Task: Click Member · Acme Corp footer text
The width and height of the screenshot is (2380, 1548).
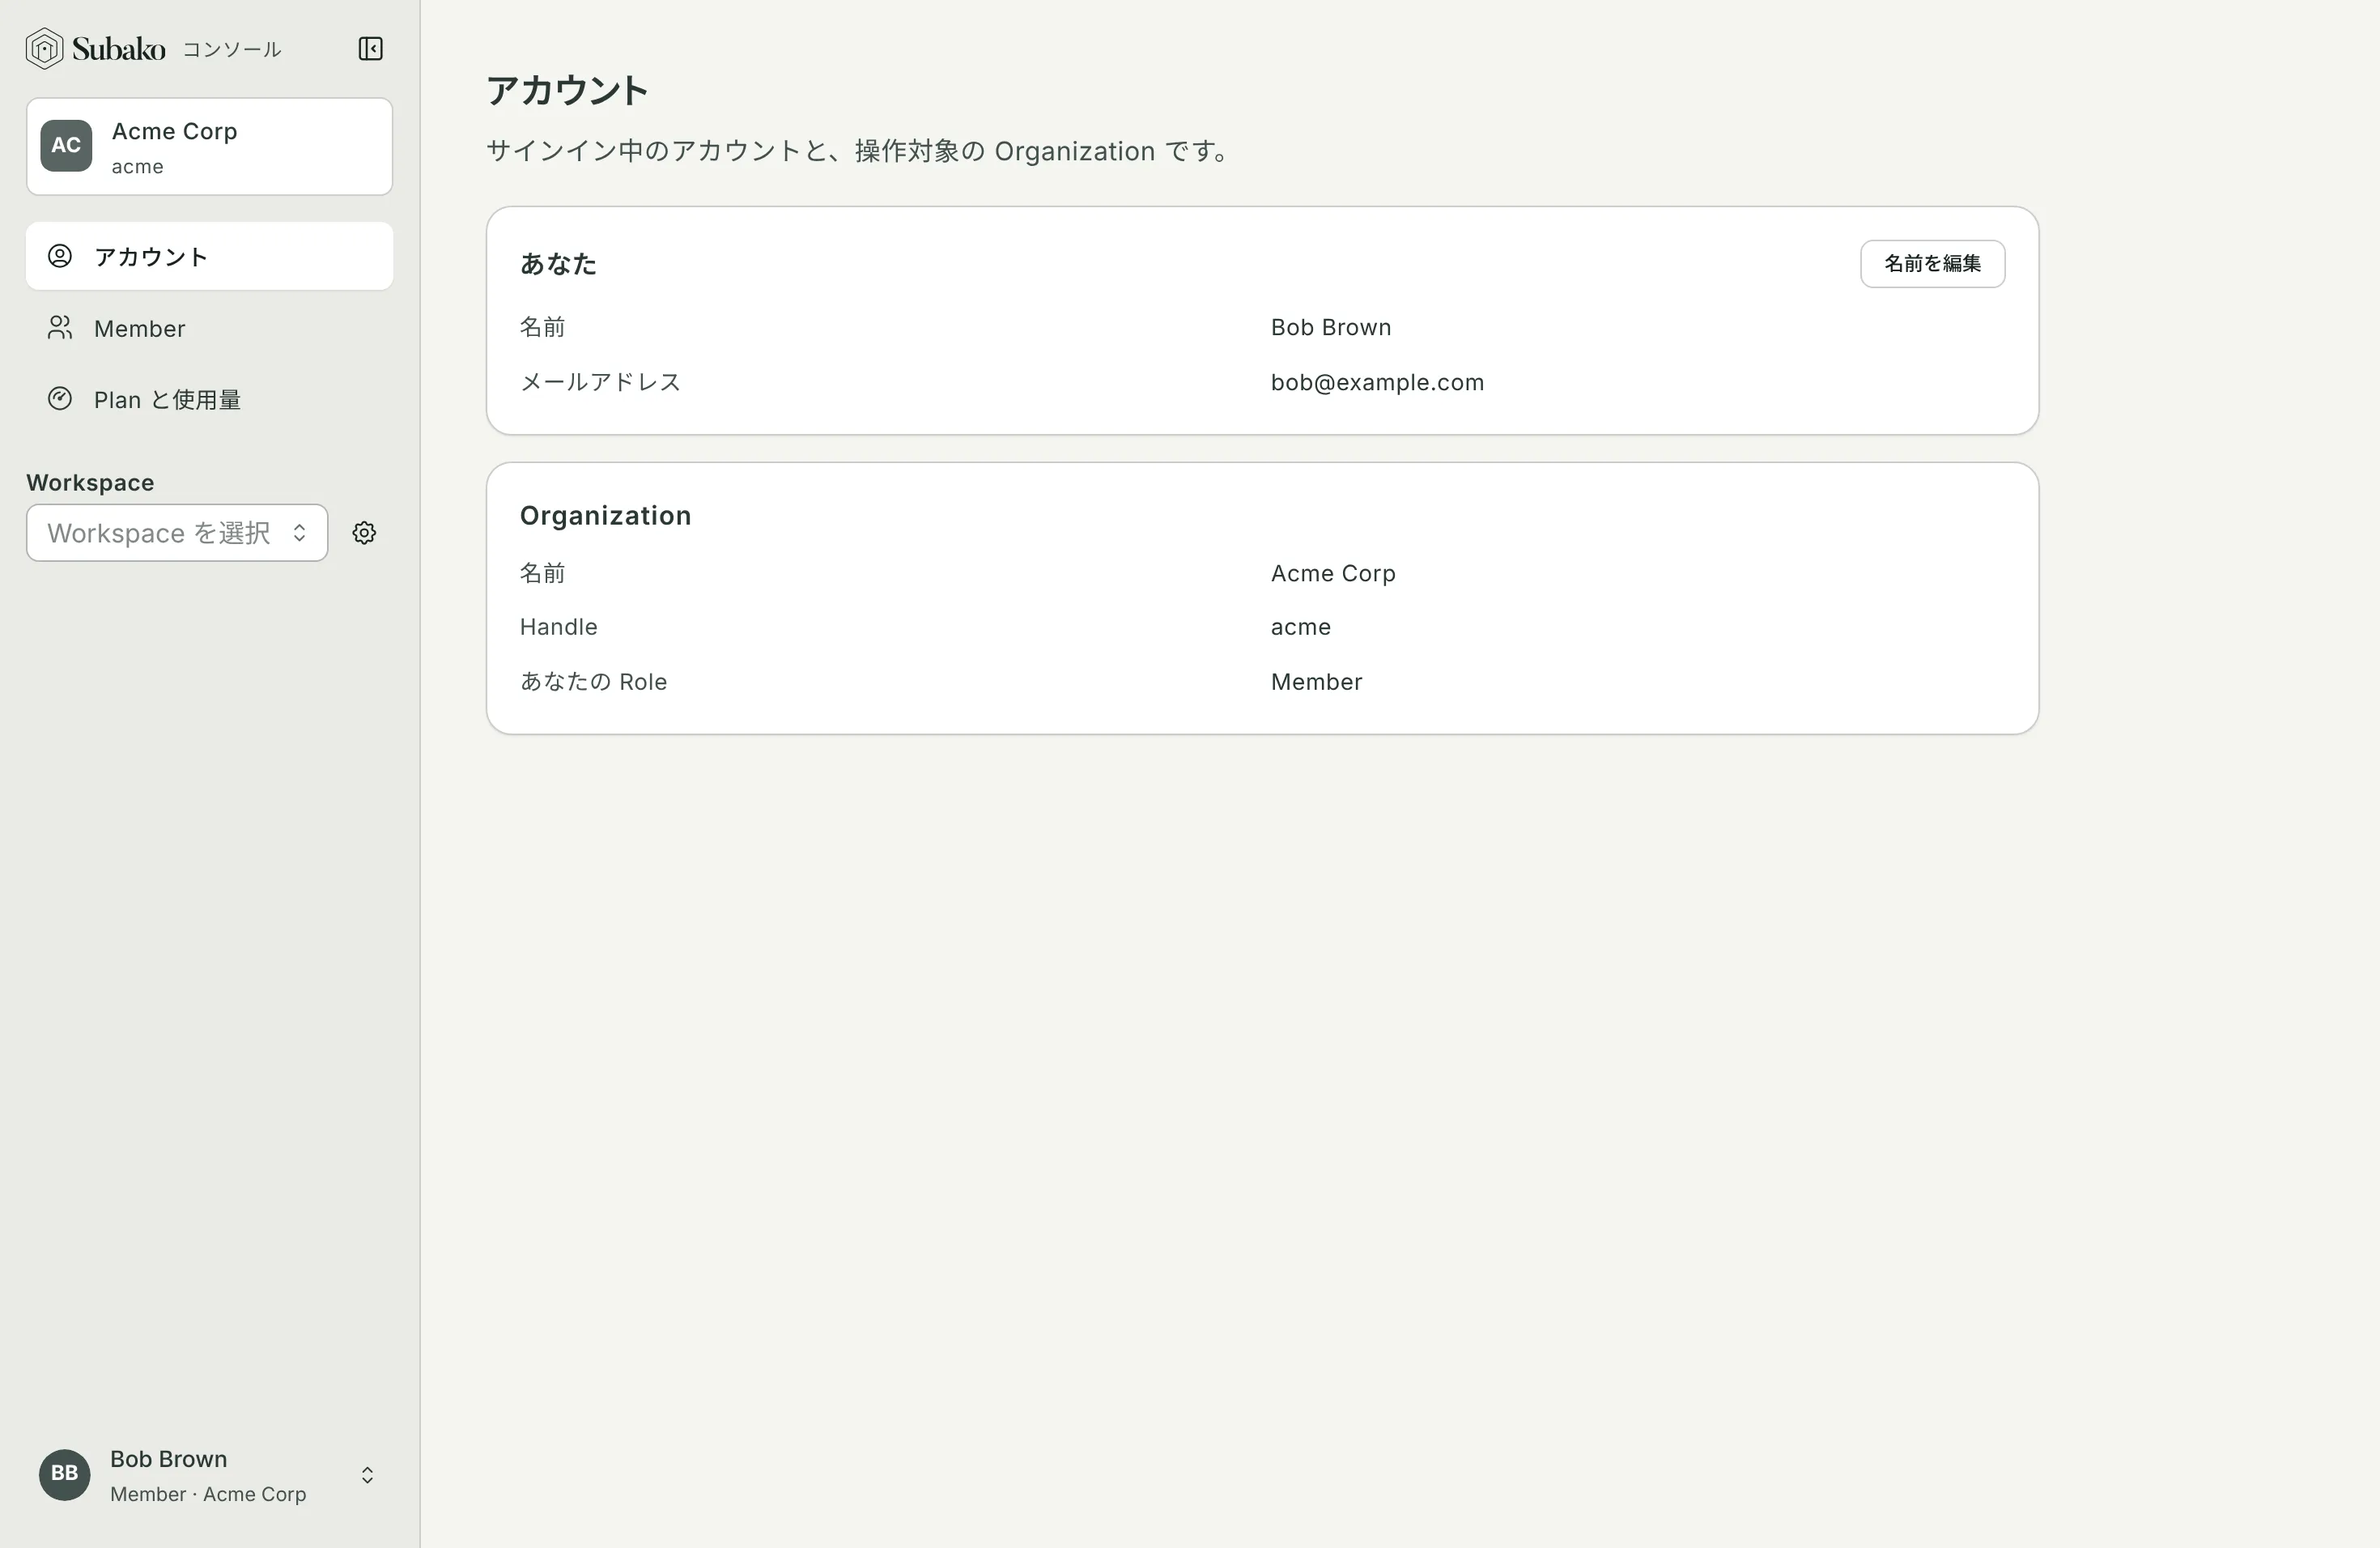Action: pos(208,1494)
